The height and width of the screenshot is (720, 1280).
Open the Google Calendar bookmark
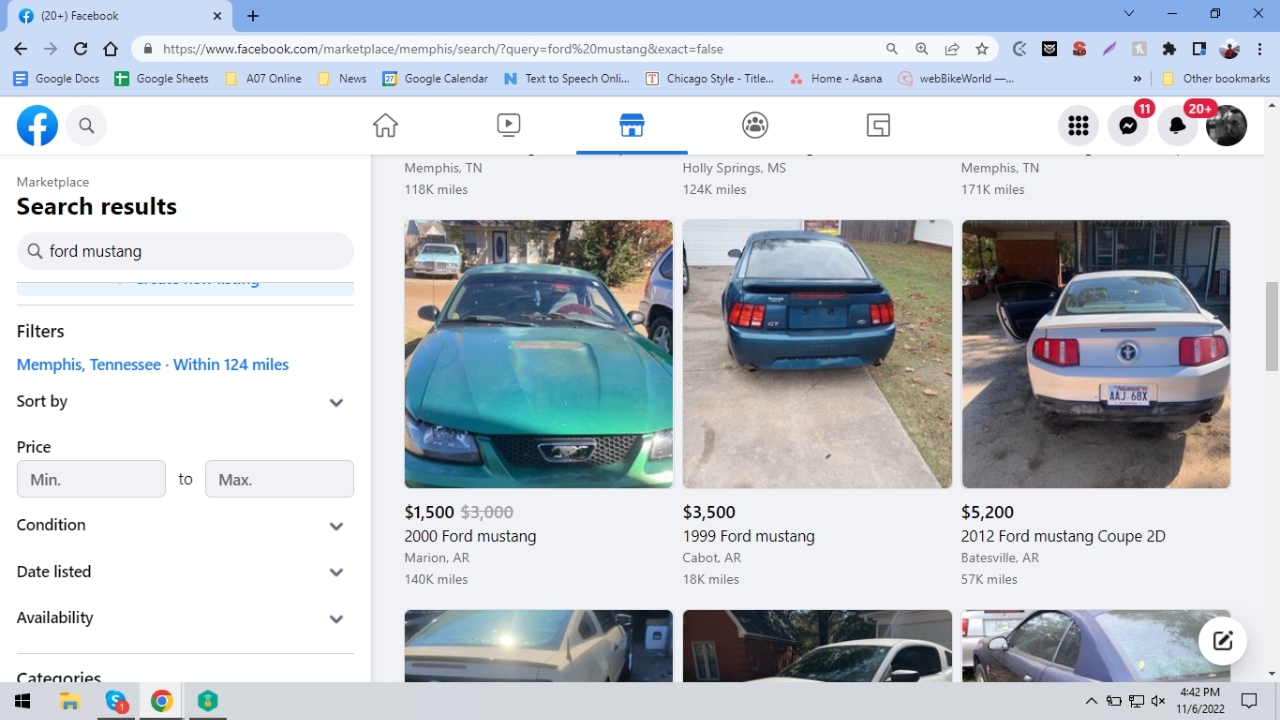435,78
